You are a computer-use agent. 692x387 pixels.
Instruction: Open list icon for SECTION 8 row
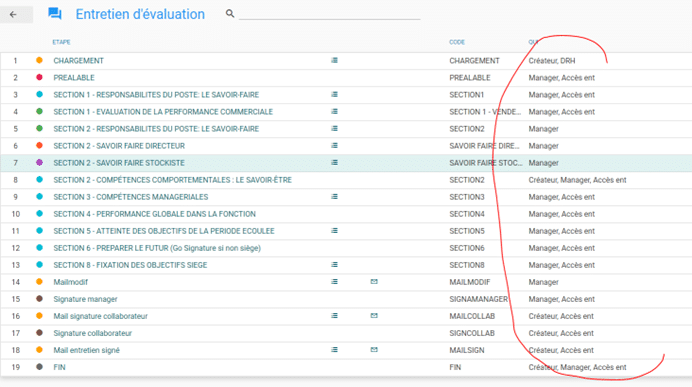click(x=335, y=265)
